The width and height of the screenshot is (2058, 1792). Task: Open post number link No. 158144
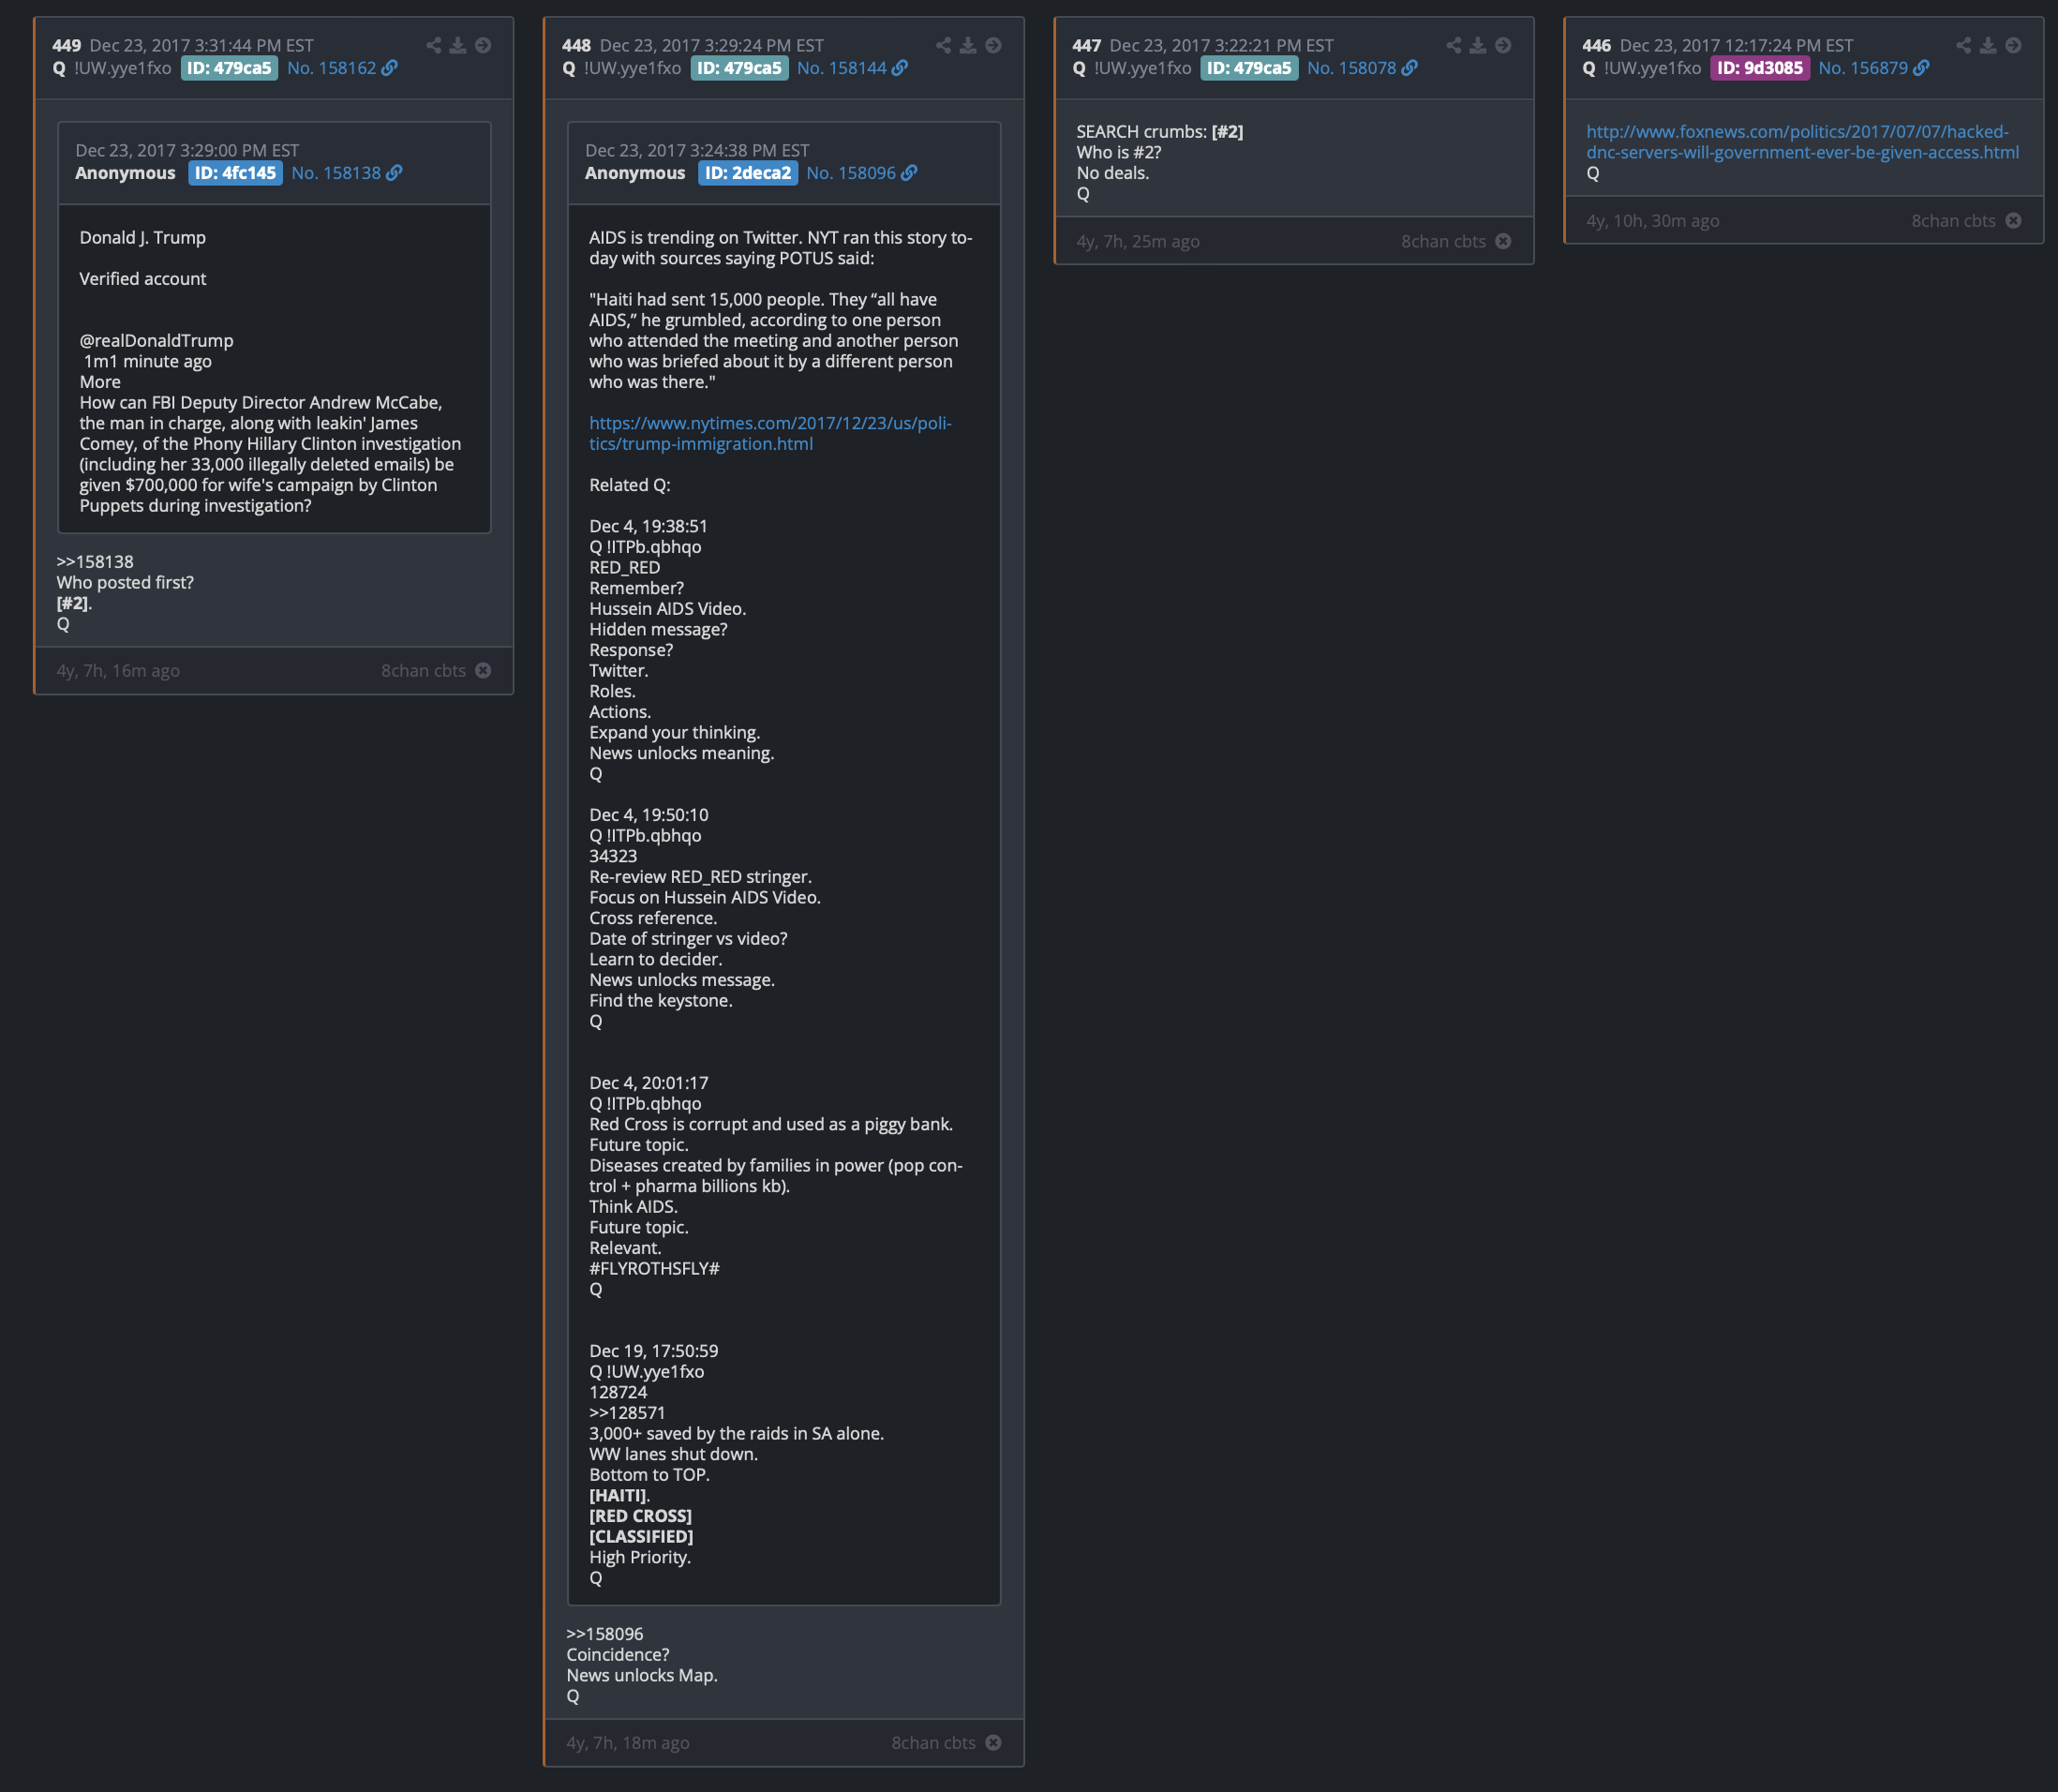(x=842, y=68)
